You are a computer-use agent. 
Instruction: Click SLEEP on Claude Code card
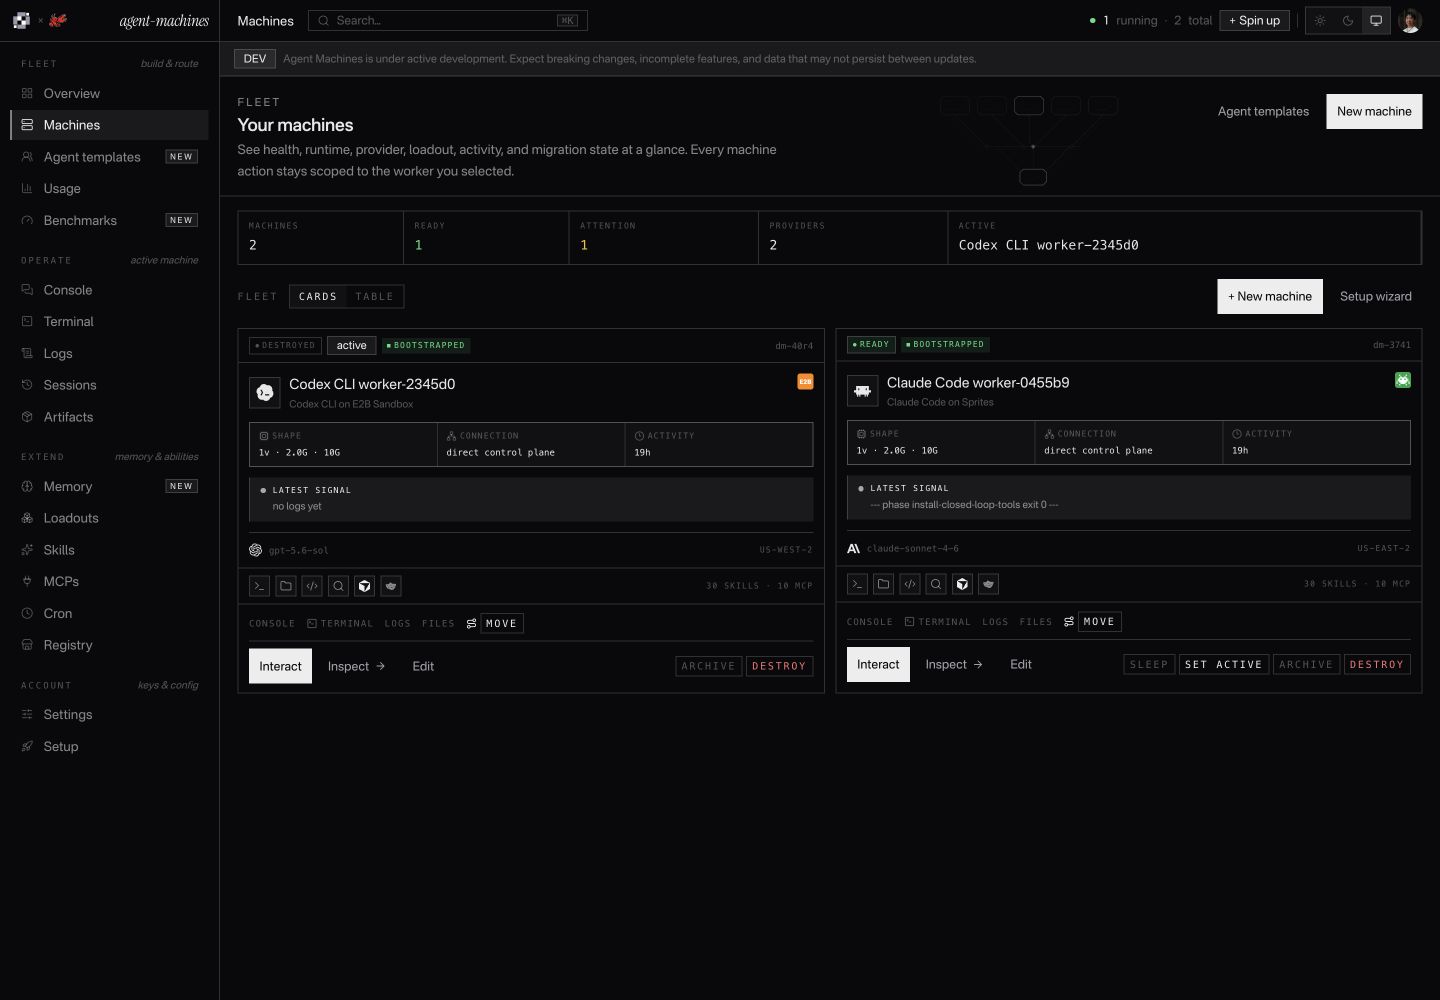pyautogui.click(x=1149, y=664)
